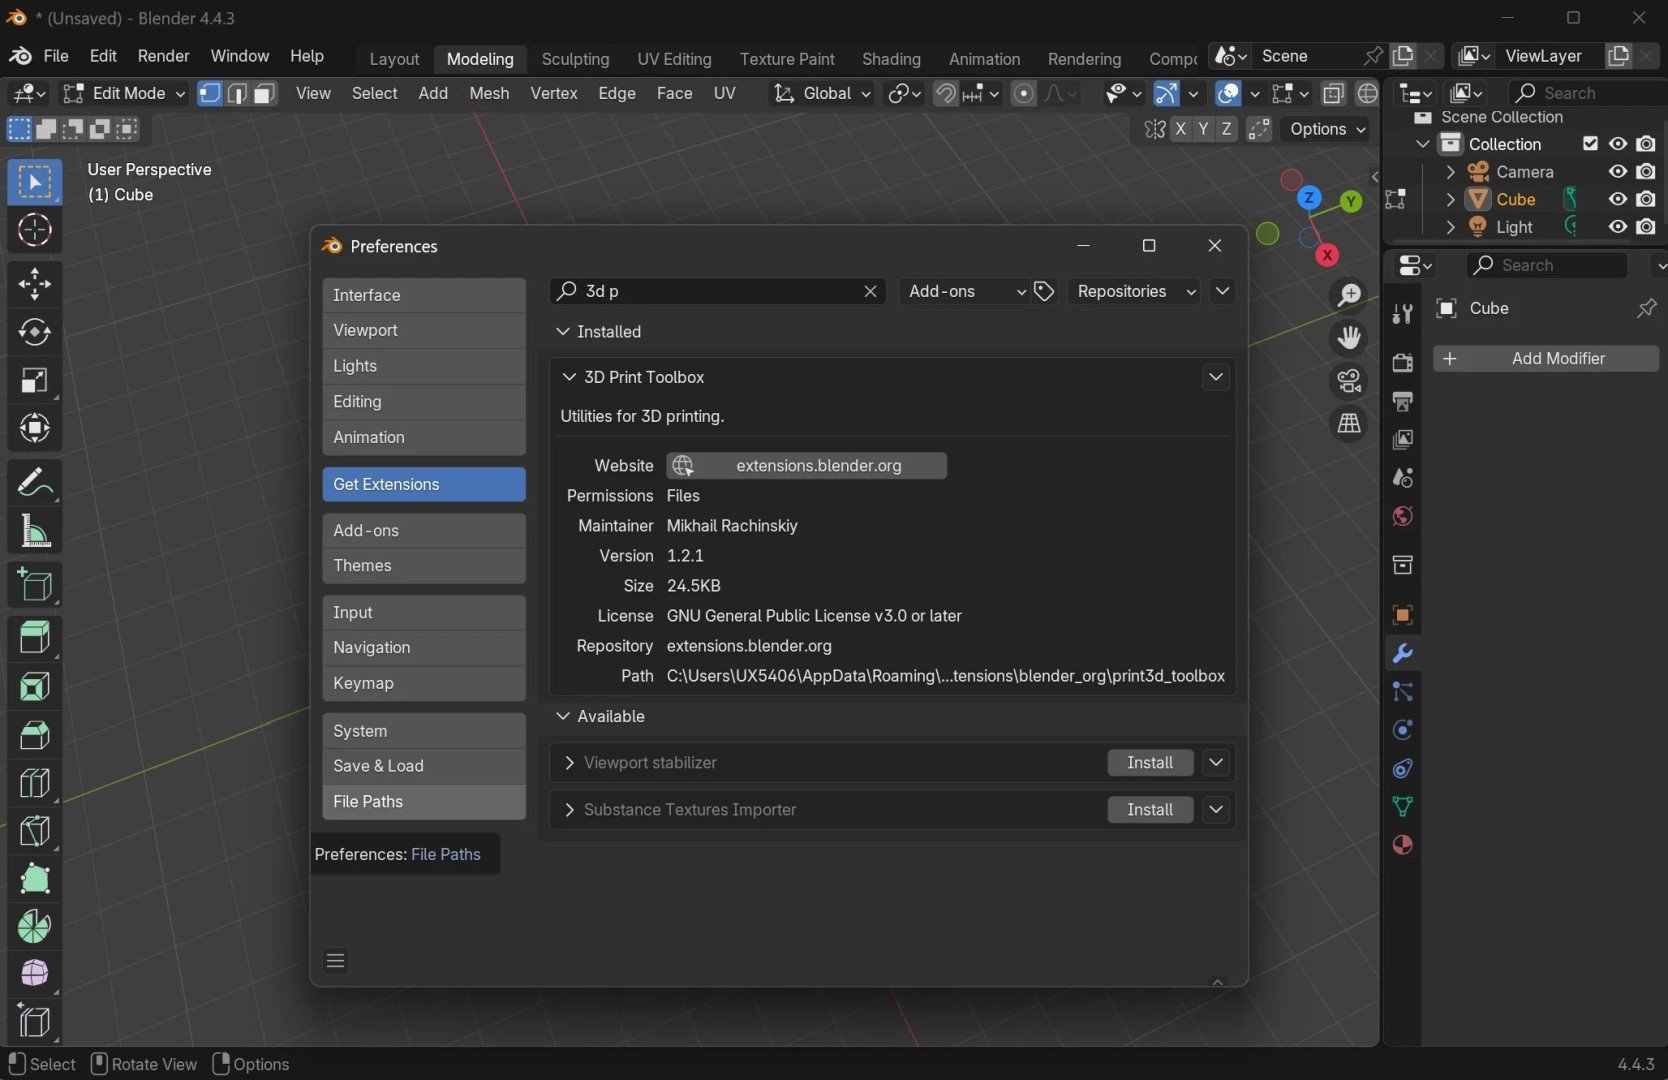Viewport: 1668px width, 1080px height.
Task: Click the Scene name field
Action: pyautogui.click(x=1307, y=56)
